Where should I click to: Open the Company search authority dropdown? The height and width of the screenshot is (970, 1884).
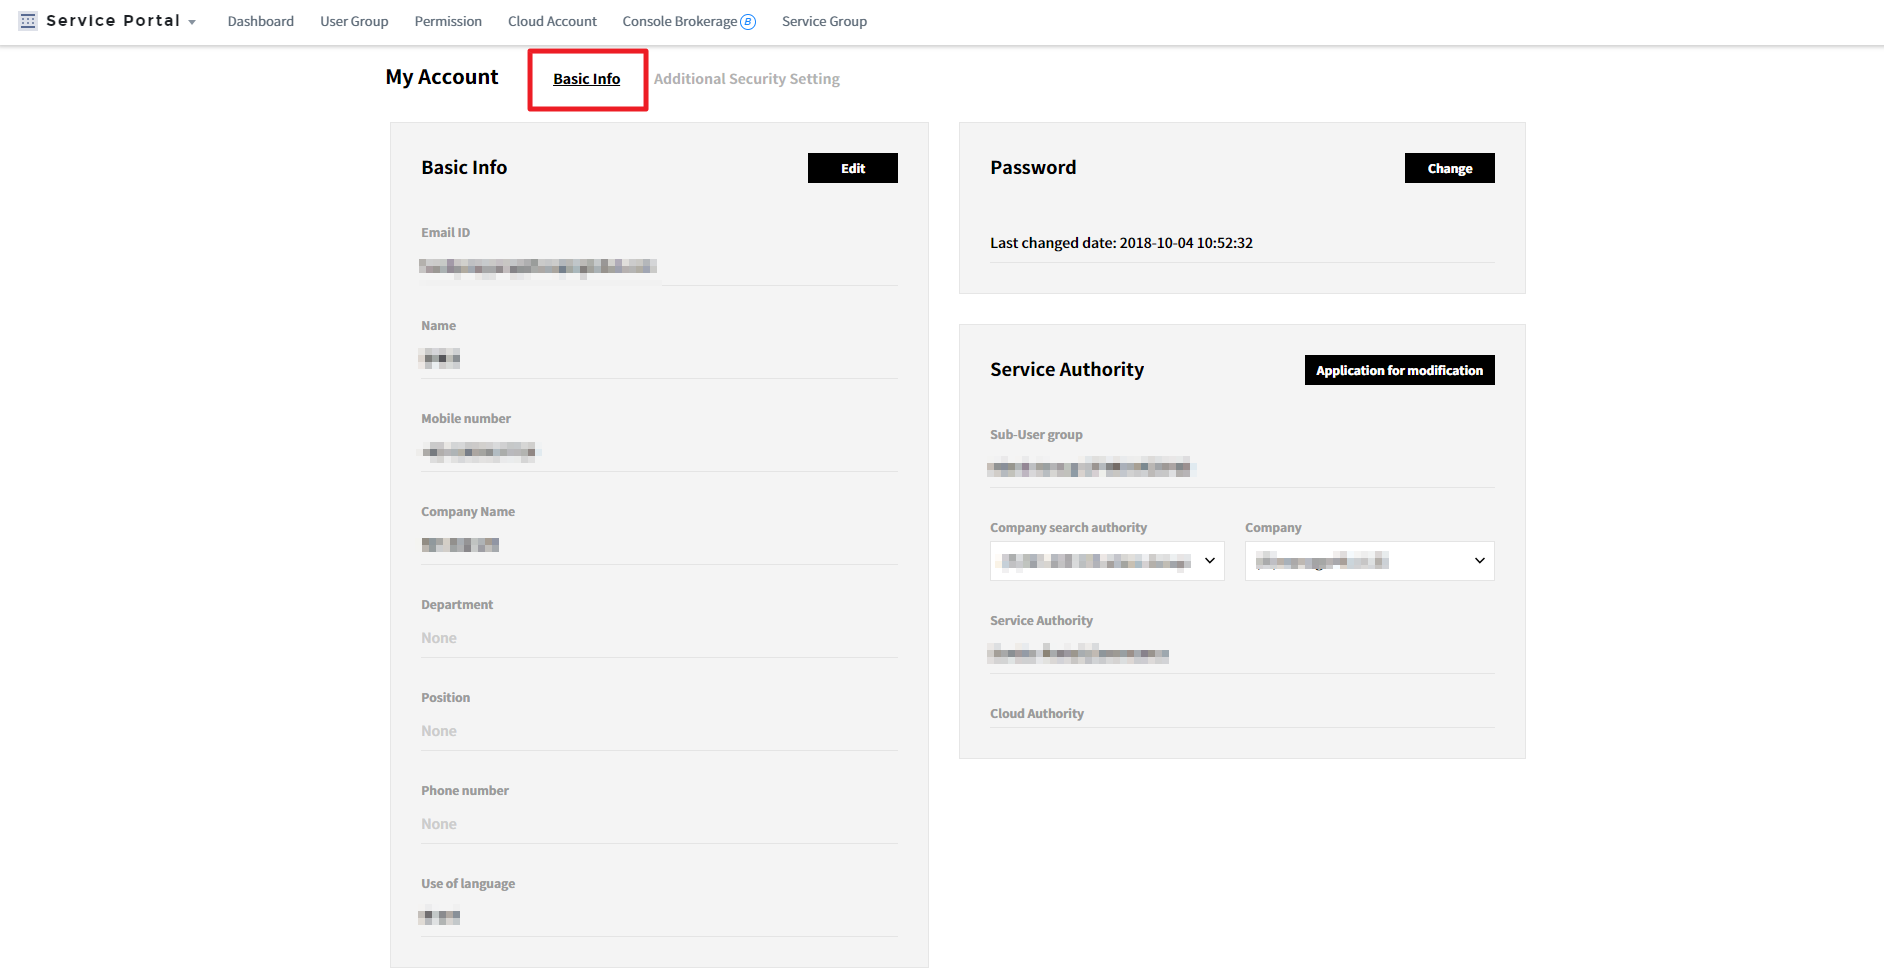pos(1107,561)
